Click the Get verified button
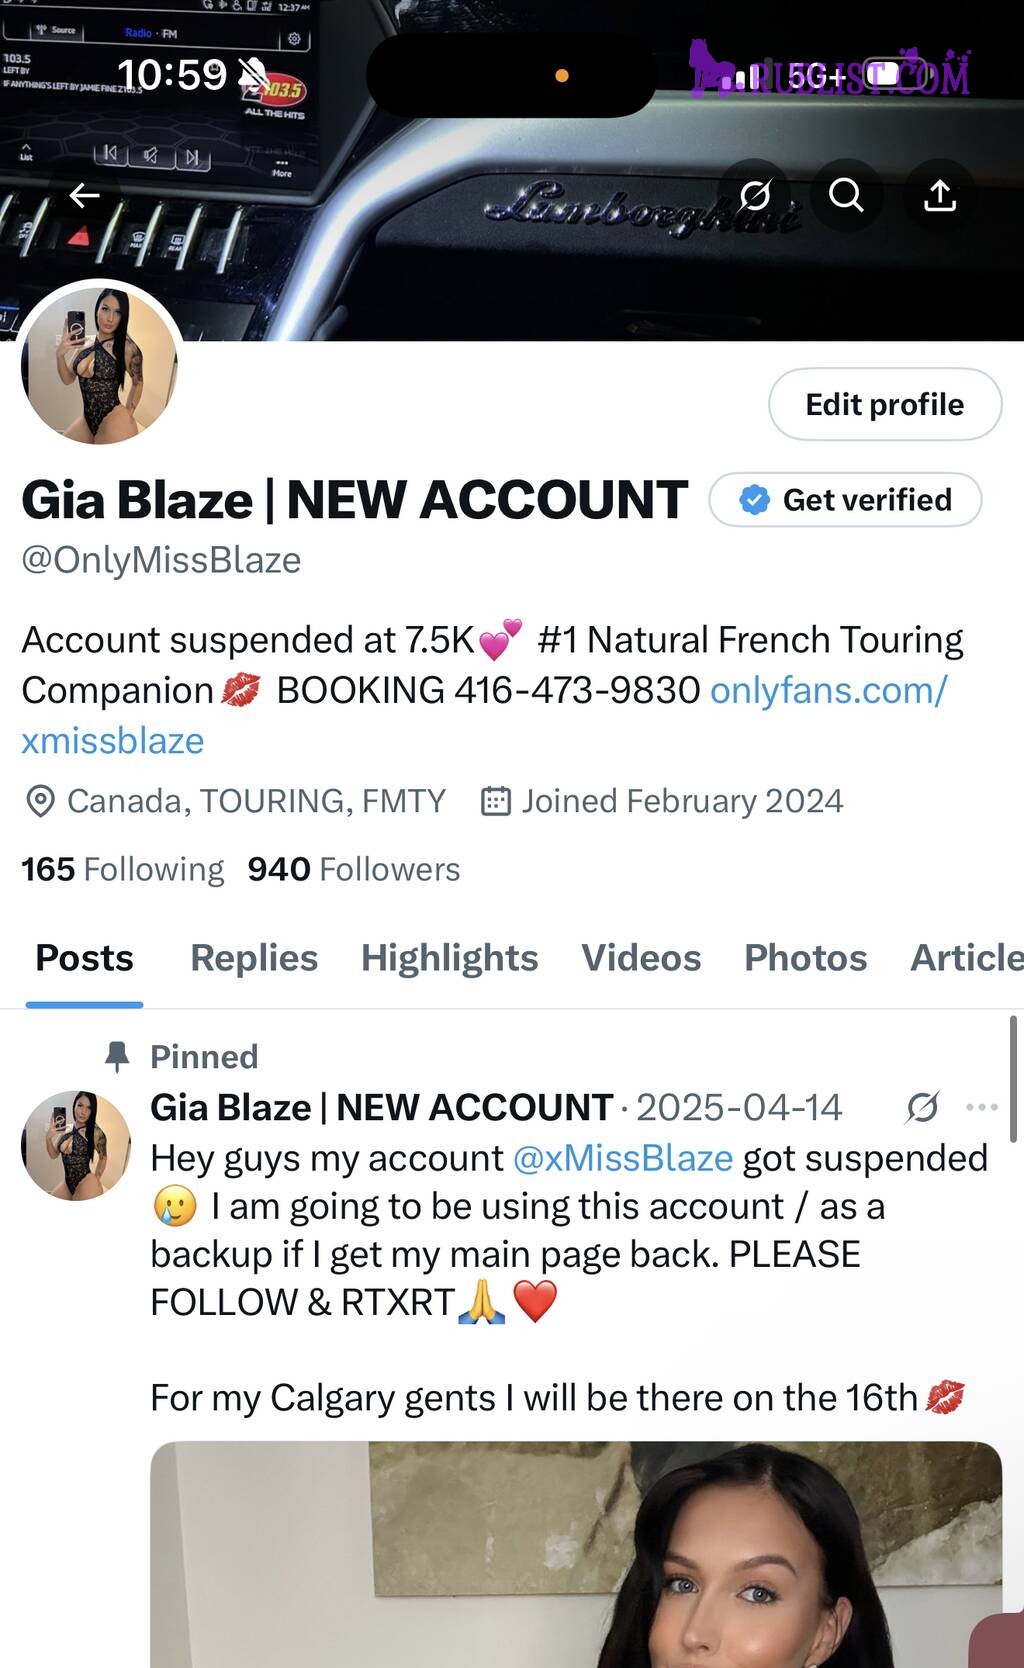Screen dimensions: 1024x1668 [846, 499]
